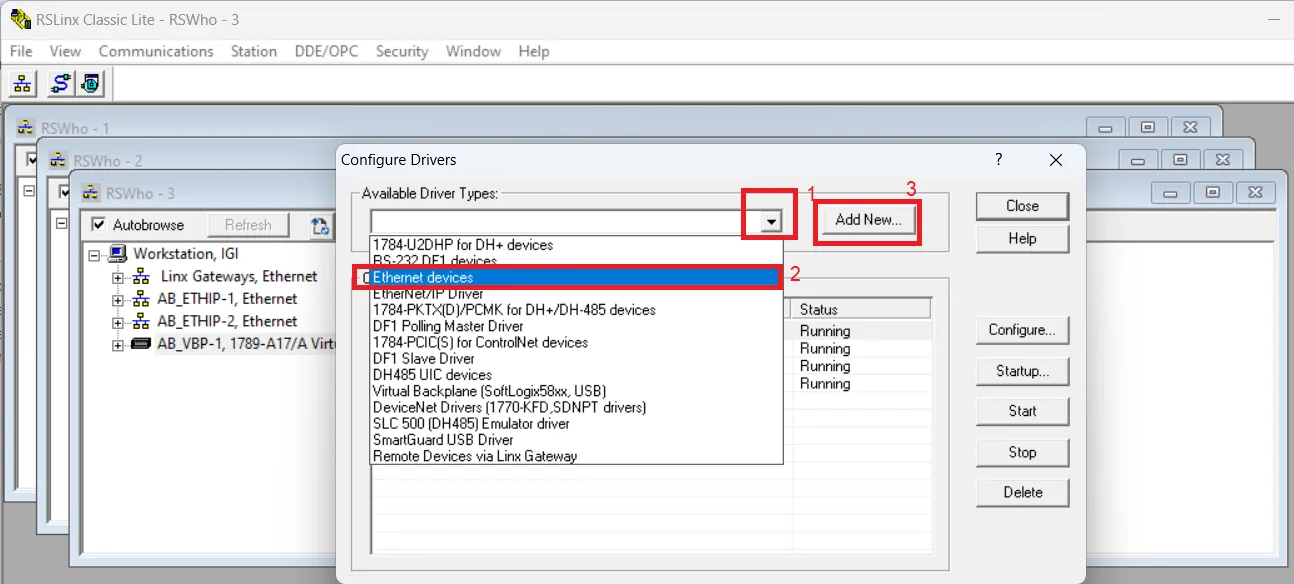This screenshot has width=1294, height=584.
Task: Click the Delete button
Action: coord(1022,492)
